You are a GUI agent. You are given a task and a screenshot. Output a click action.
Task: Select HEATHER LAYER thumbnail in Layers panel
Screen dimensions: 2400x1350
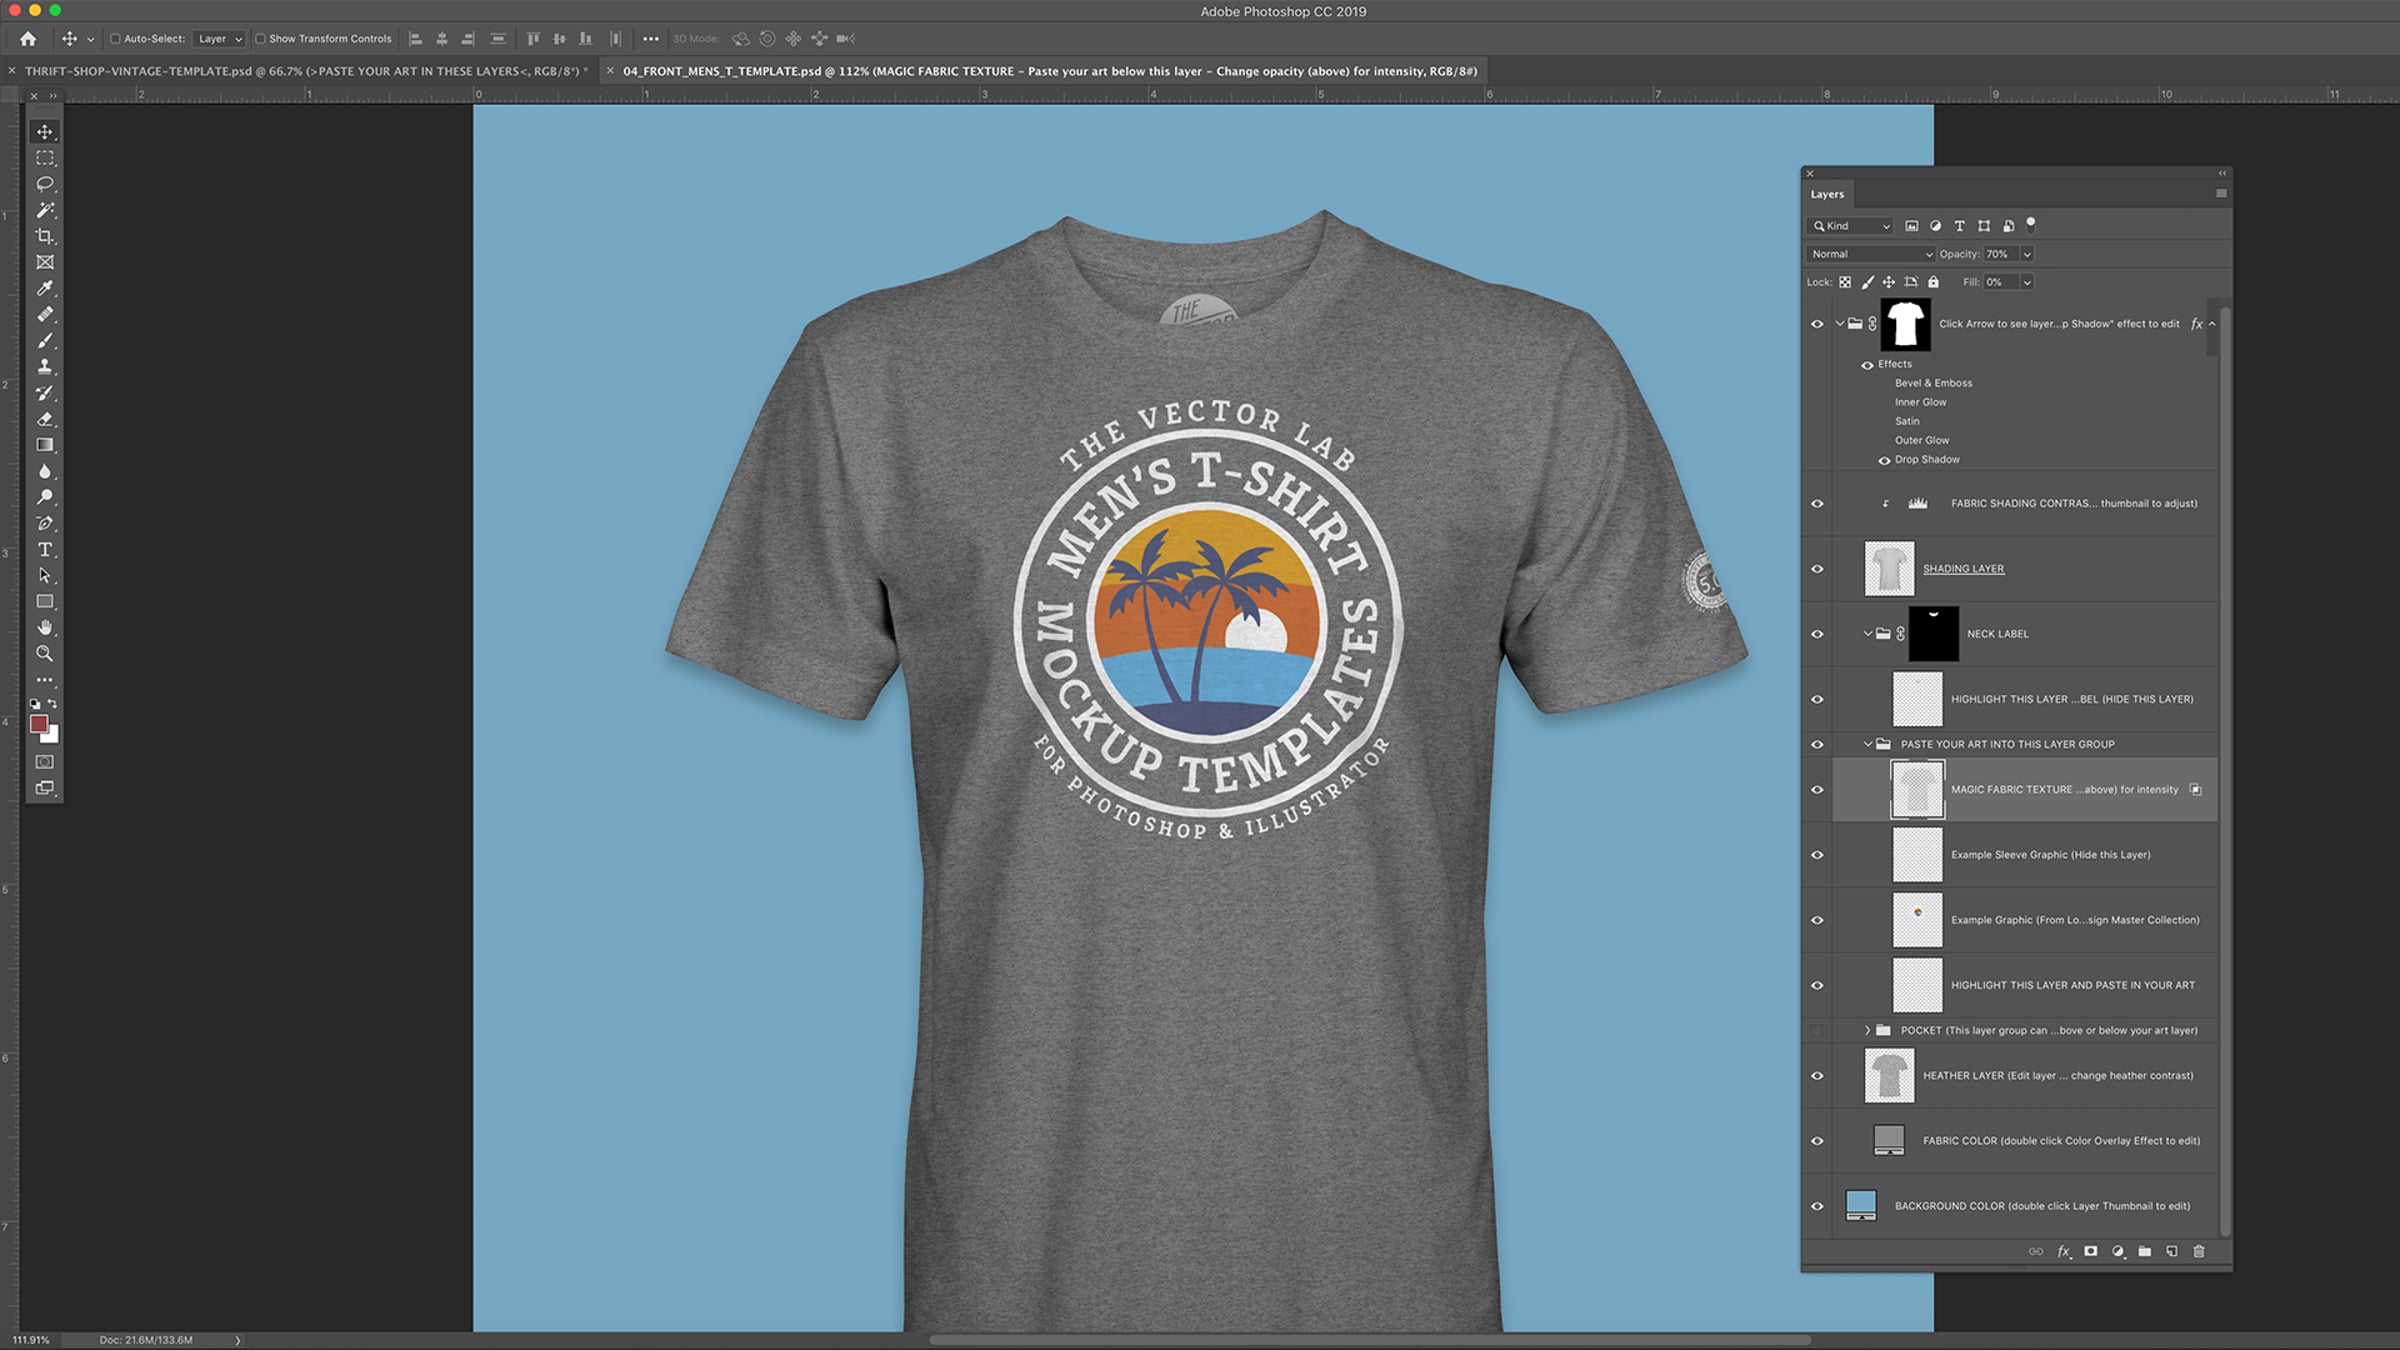tap(1889, 1076)
